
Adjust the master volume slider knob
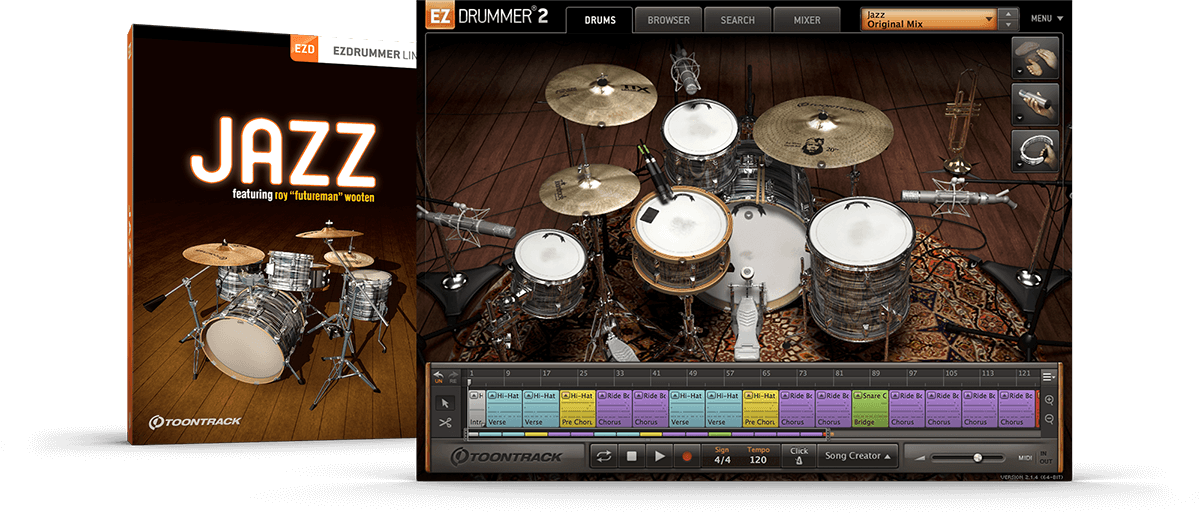pos(977,457)
